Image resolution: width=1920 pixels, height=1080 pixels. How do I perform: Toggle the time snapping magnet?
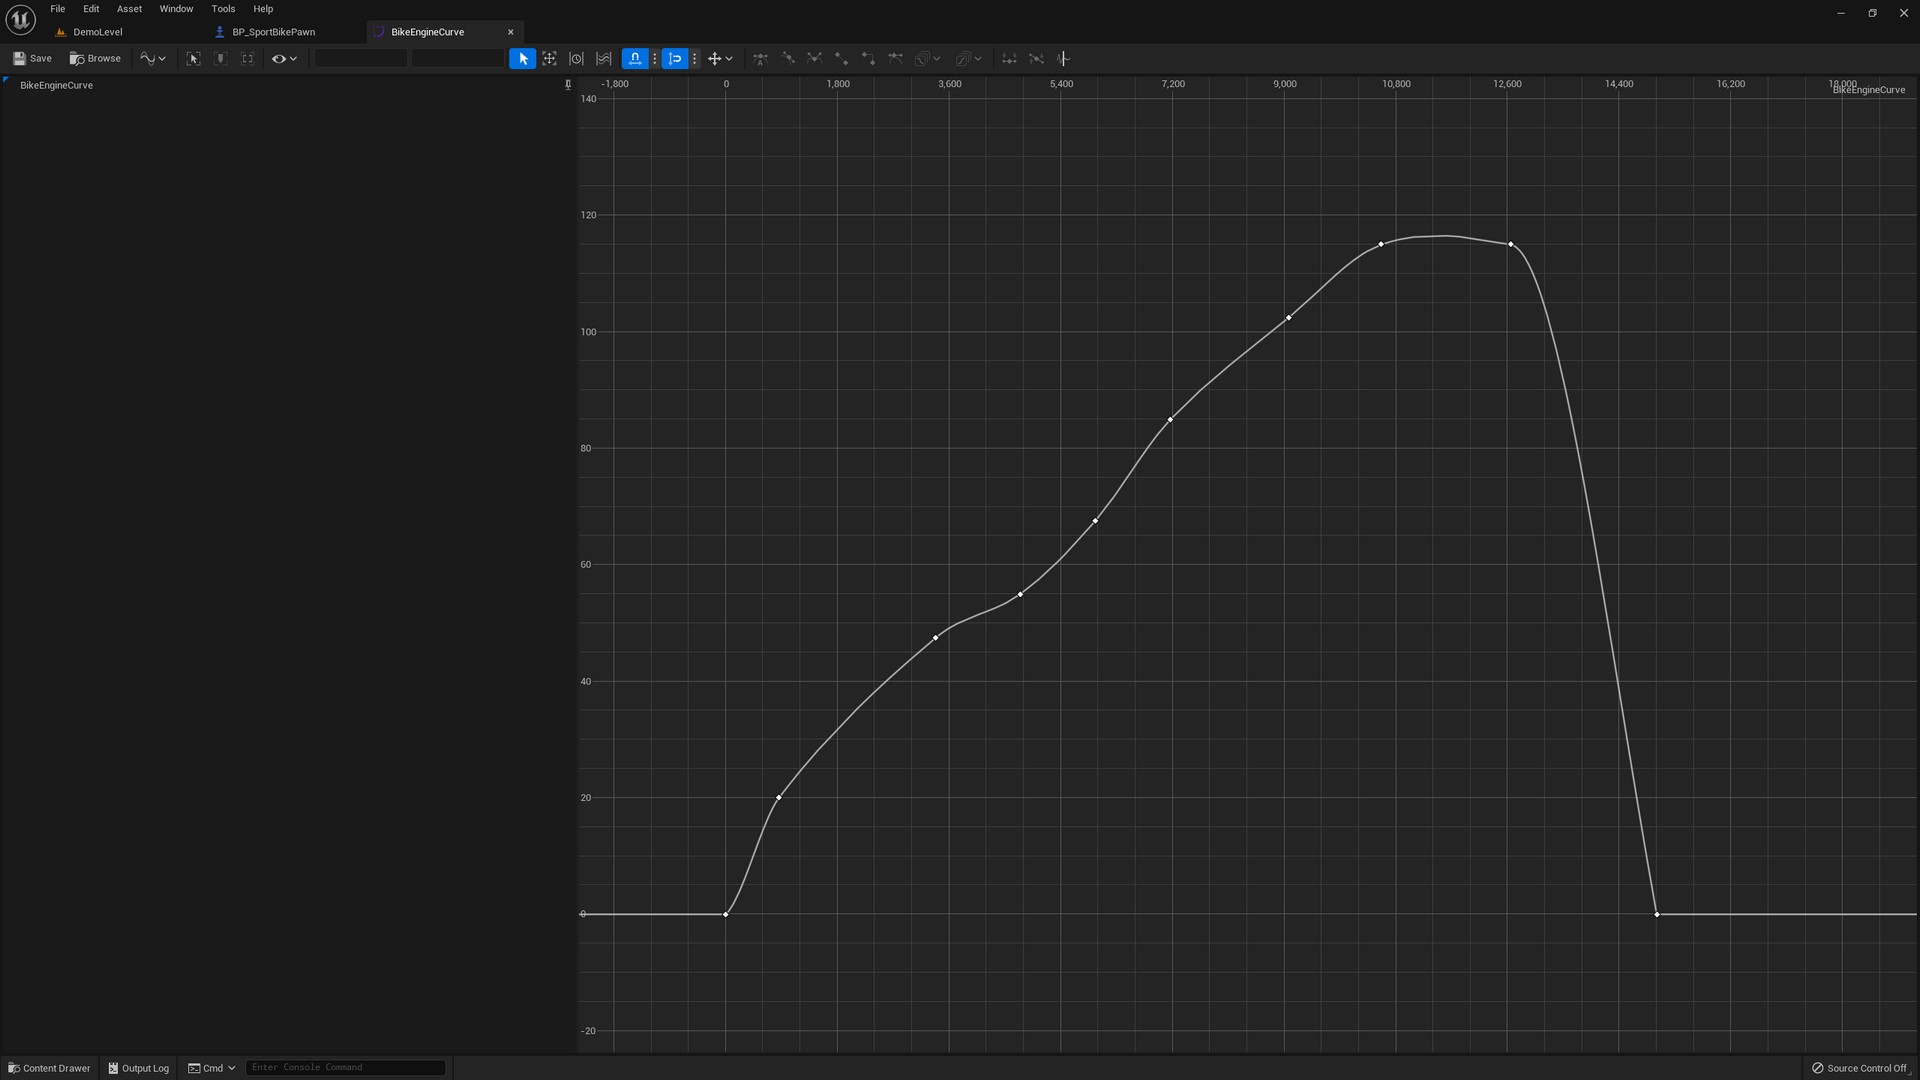[x=635, y=59]
